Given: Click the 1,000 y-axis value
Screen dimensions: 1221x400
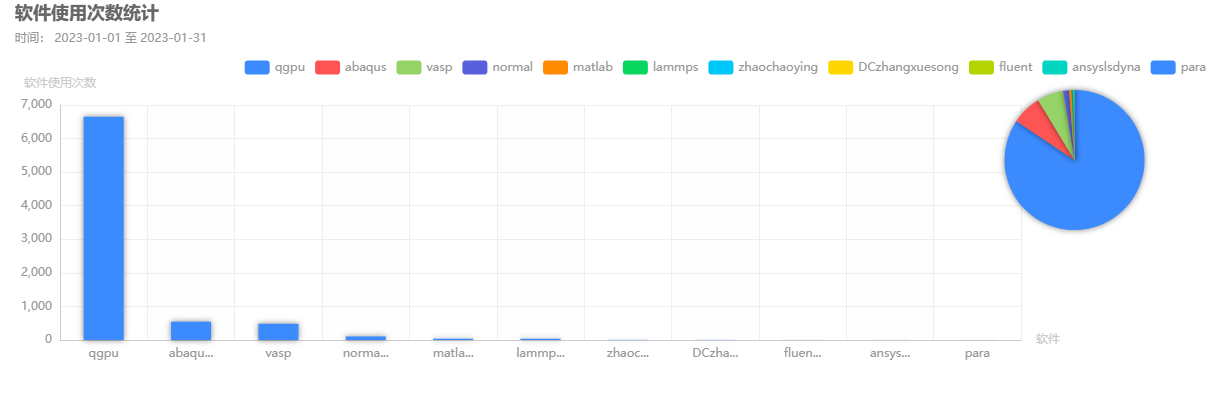Looking at the screenshot, I should (x=35, y=306).
